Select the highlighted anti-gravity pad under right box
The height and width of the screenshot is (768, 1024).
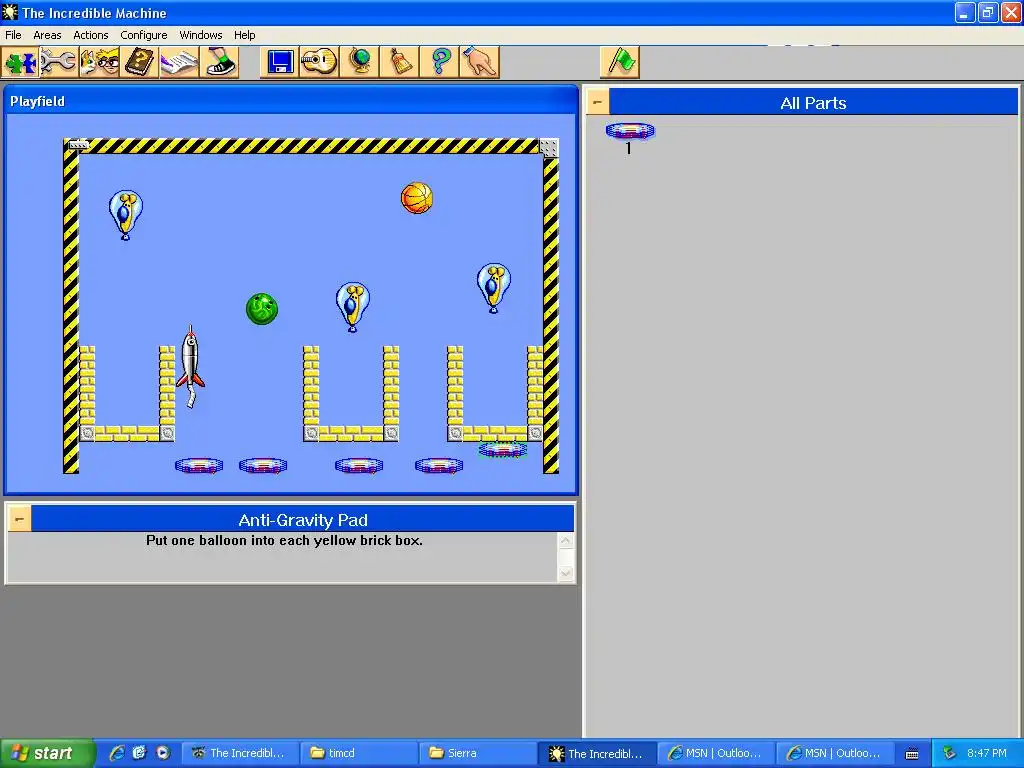pyautogui.click(x=502, y=449)
